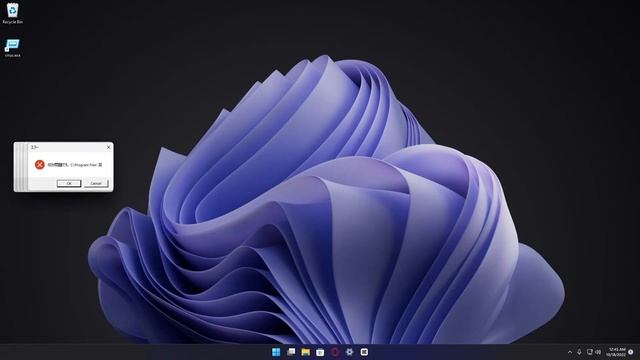Open Microsoft Store from the taskbar

pos(320,352)
